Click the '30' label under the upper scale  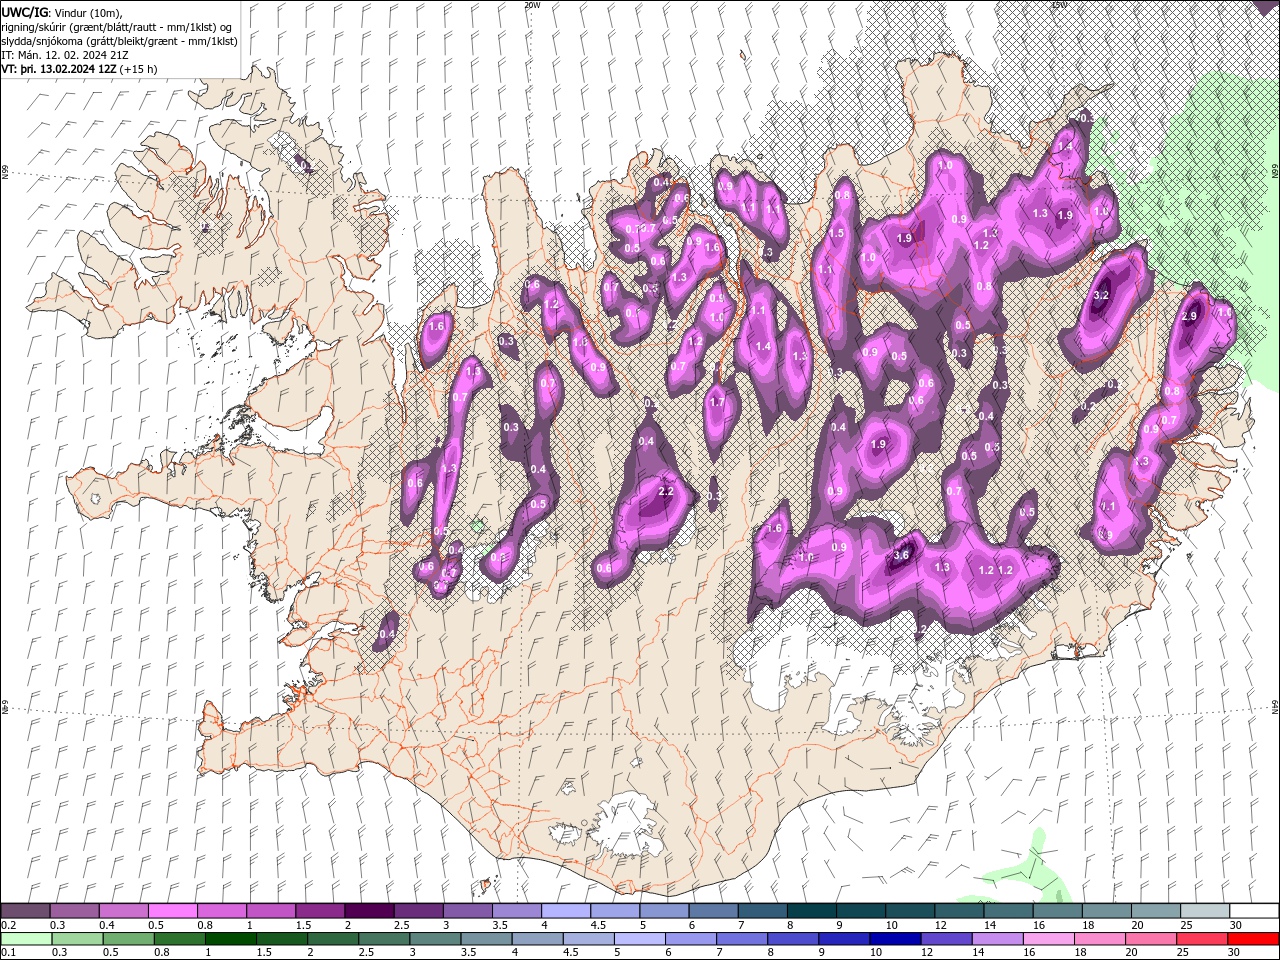pyautogui.click(x=1235, y=925)
